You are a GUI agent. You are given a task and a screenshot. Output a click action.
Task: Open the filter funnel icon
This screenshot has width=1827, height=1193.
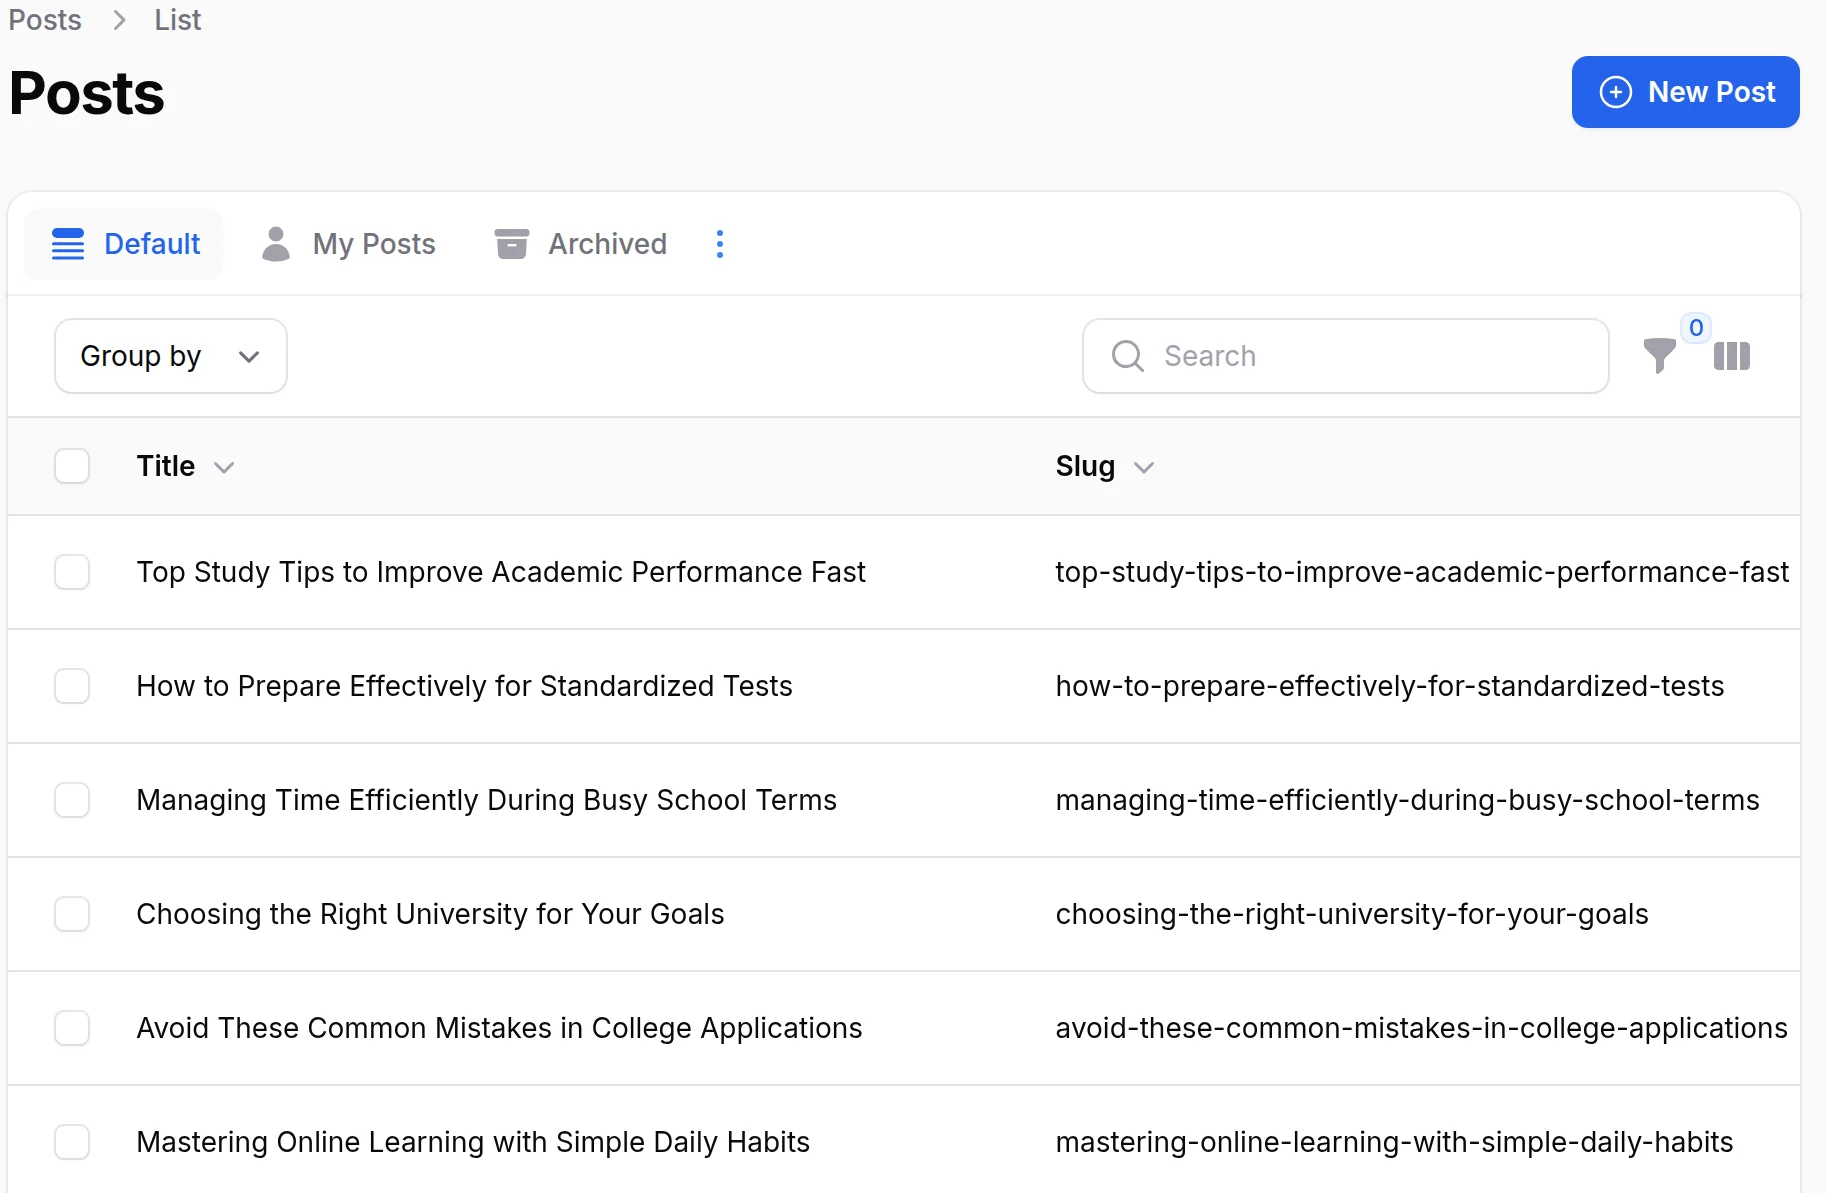pos(1660,356)
